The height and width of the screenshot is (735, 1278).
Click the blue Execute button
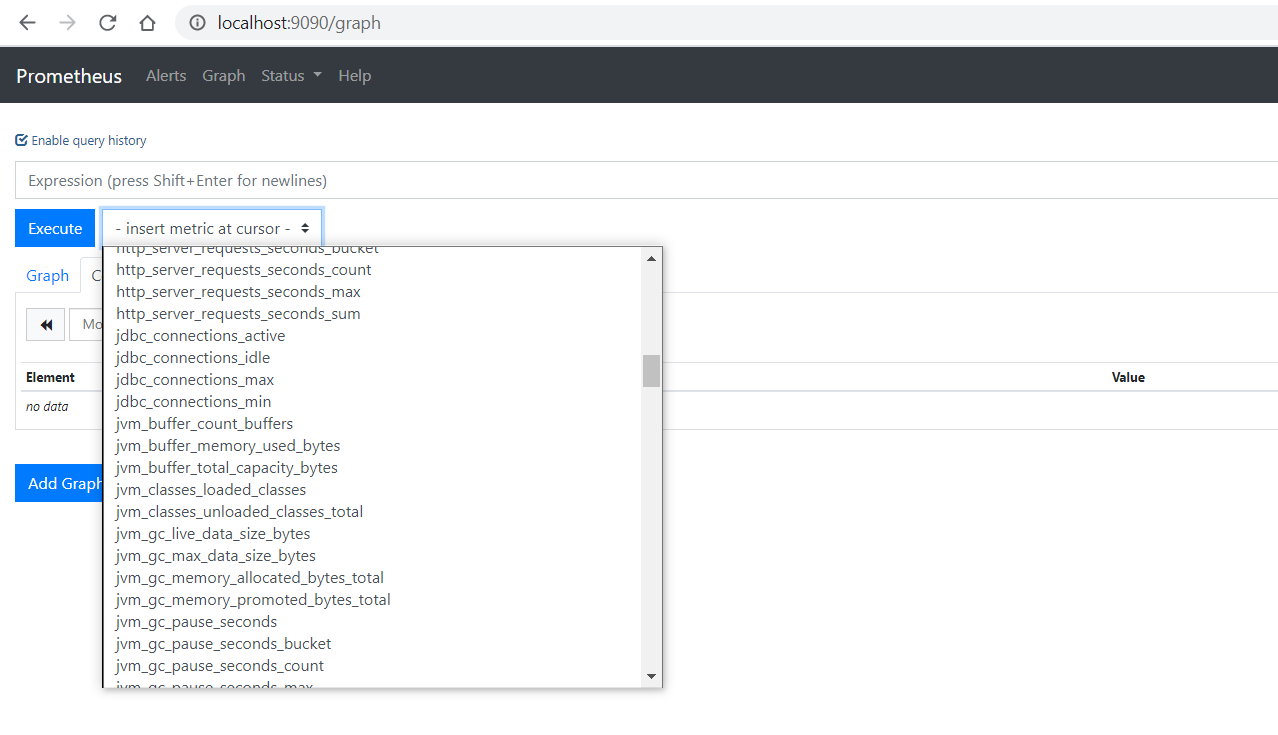tap(55, 228)
